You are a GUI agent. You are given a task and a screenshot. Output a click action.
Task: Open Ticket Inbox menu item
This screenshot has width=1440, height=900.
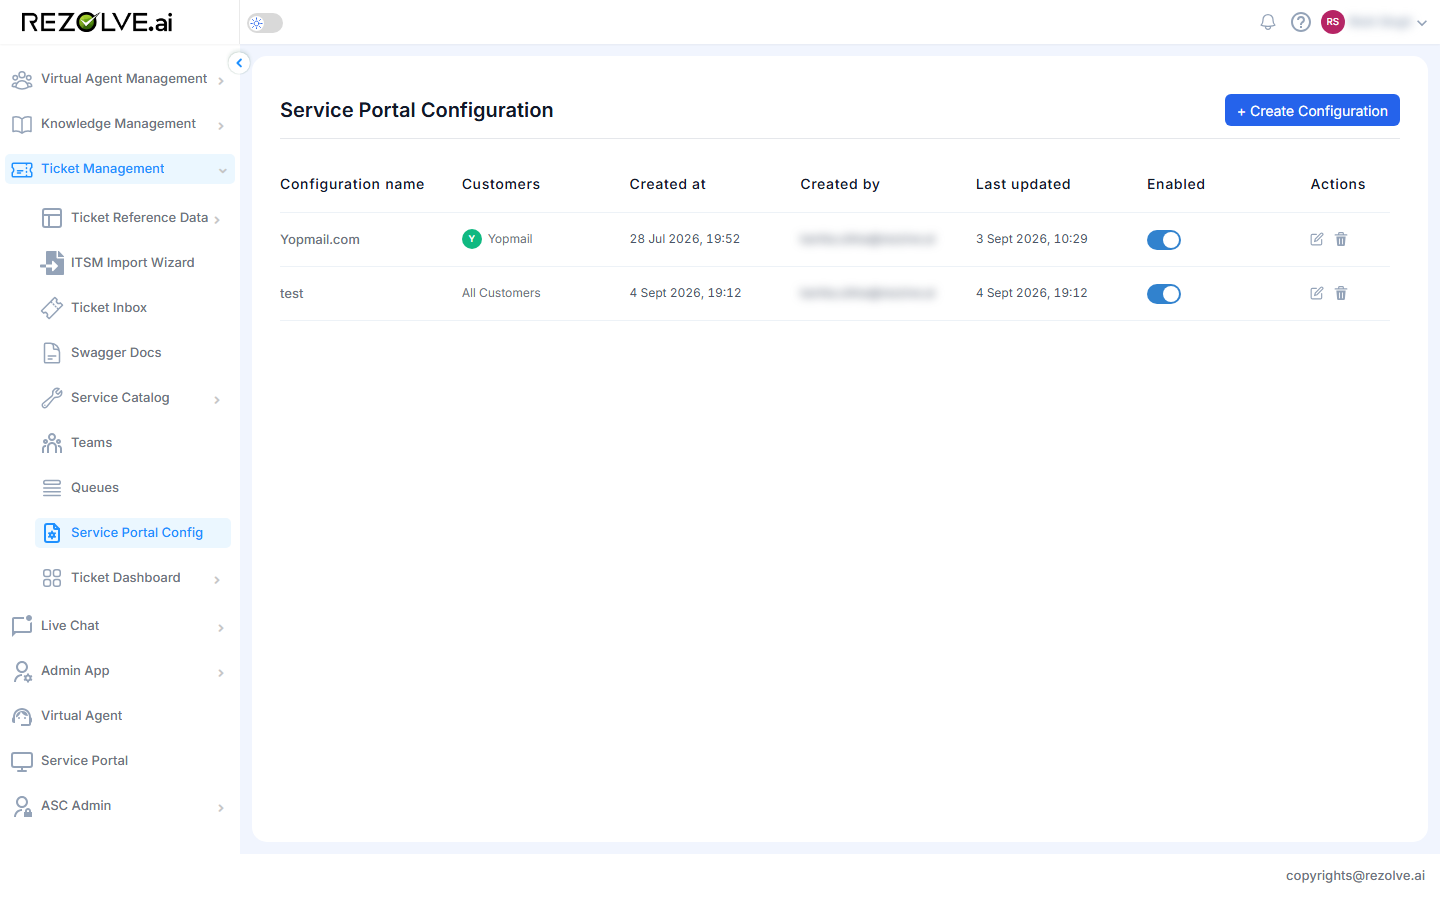tap(133, 308)
